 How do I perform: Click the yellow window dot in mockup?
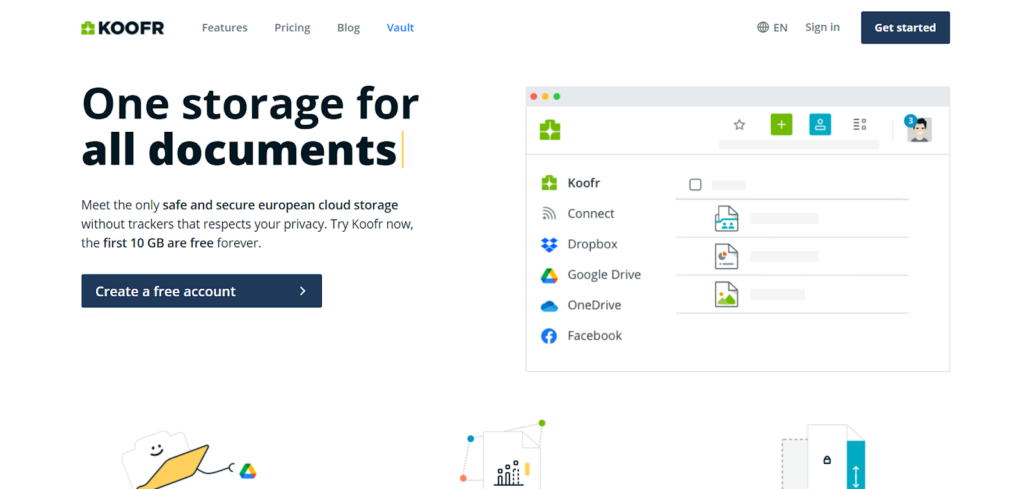(545, 97)
